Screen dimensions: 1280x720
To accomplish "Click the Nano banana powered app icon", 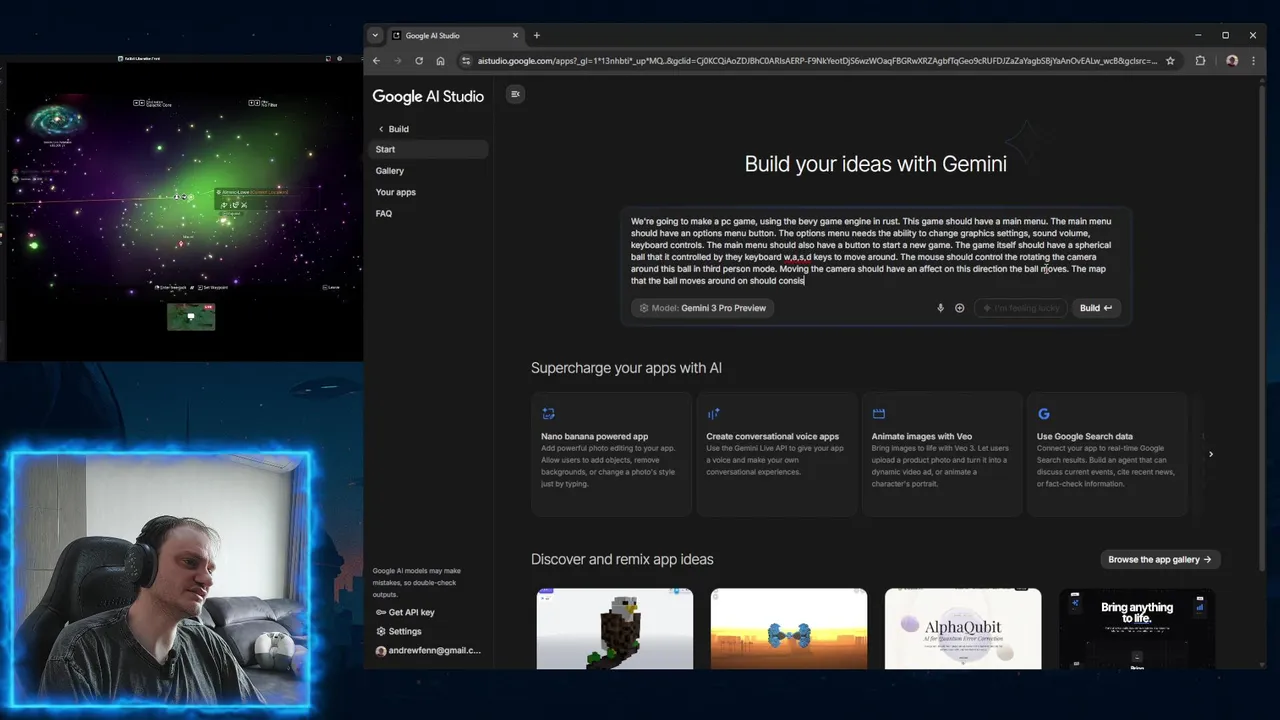I will point(548,413).
